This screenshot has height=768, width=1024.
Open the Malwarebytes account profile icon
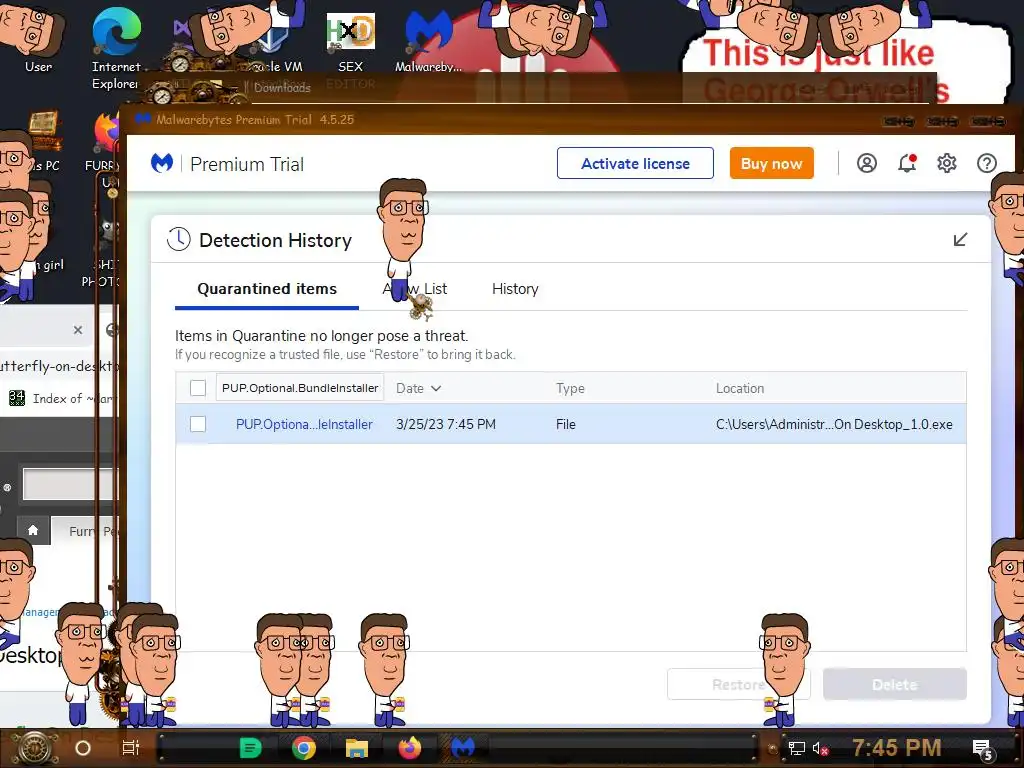[867, 163]
